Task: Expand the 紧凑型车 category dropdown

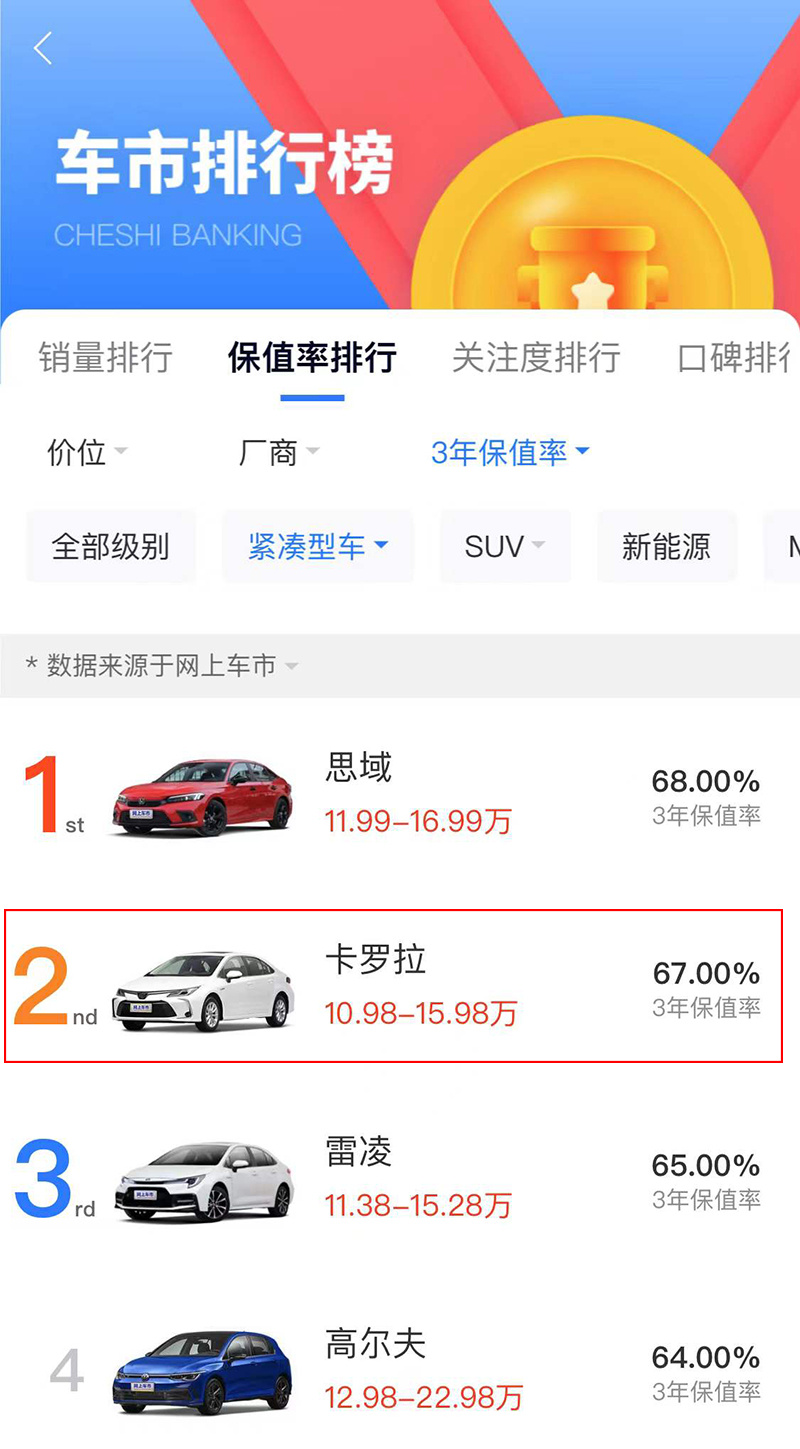Action: coord(318,546)
